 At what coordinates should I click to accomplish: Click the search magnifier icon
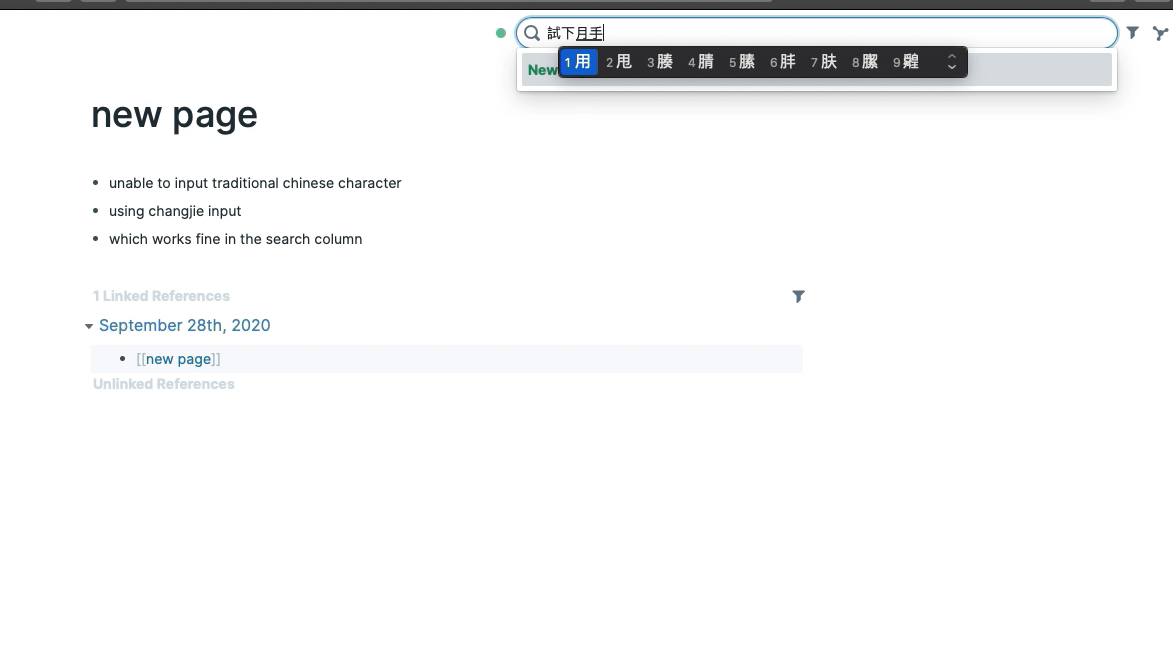pyautogui.click(x=532, y=33)
